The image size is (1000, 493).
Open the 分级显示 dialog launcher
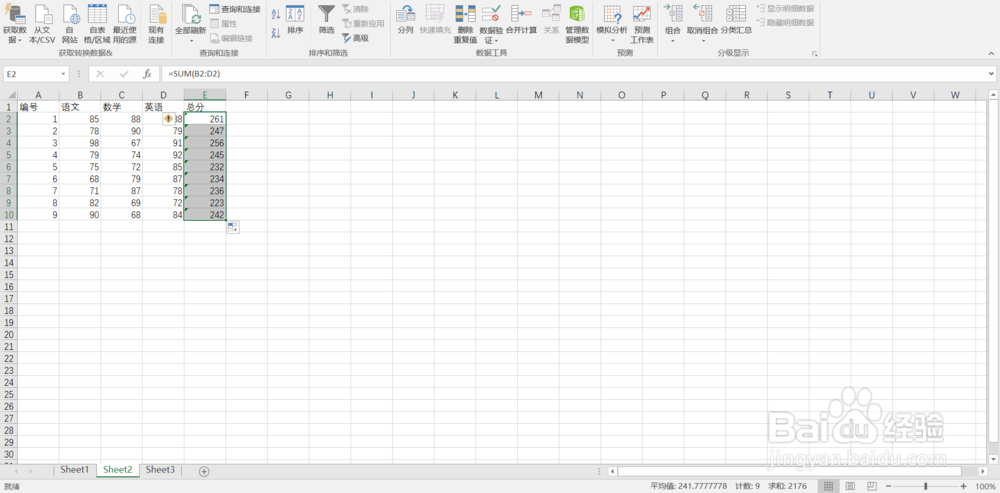[x=814, y=54]
